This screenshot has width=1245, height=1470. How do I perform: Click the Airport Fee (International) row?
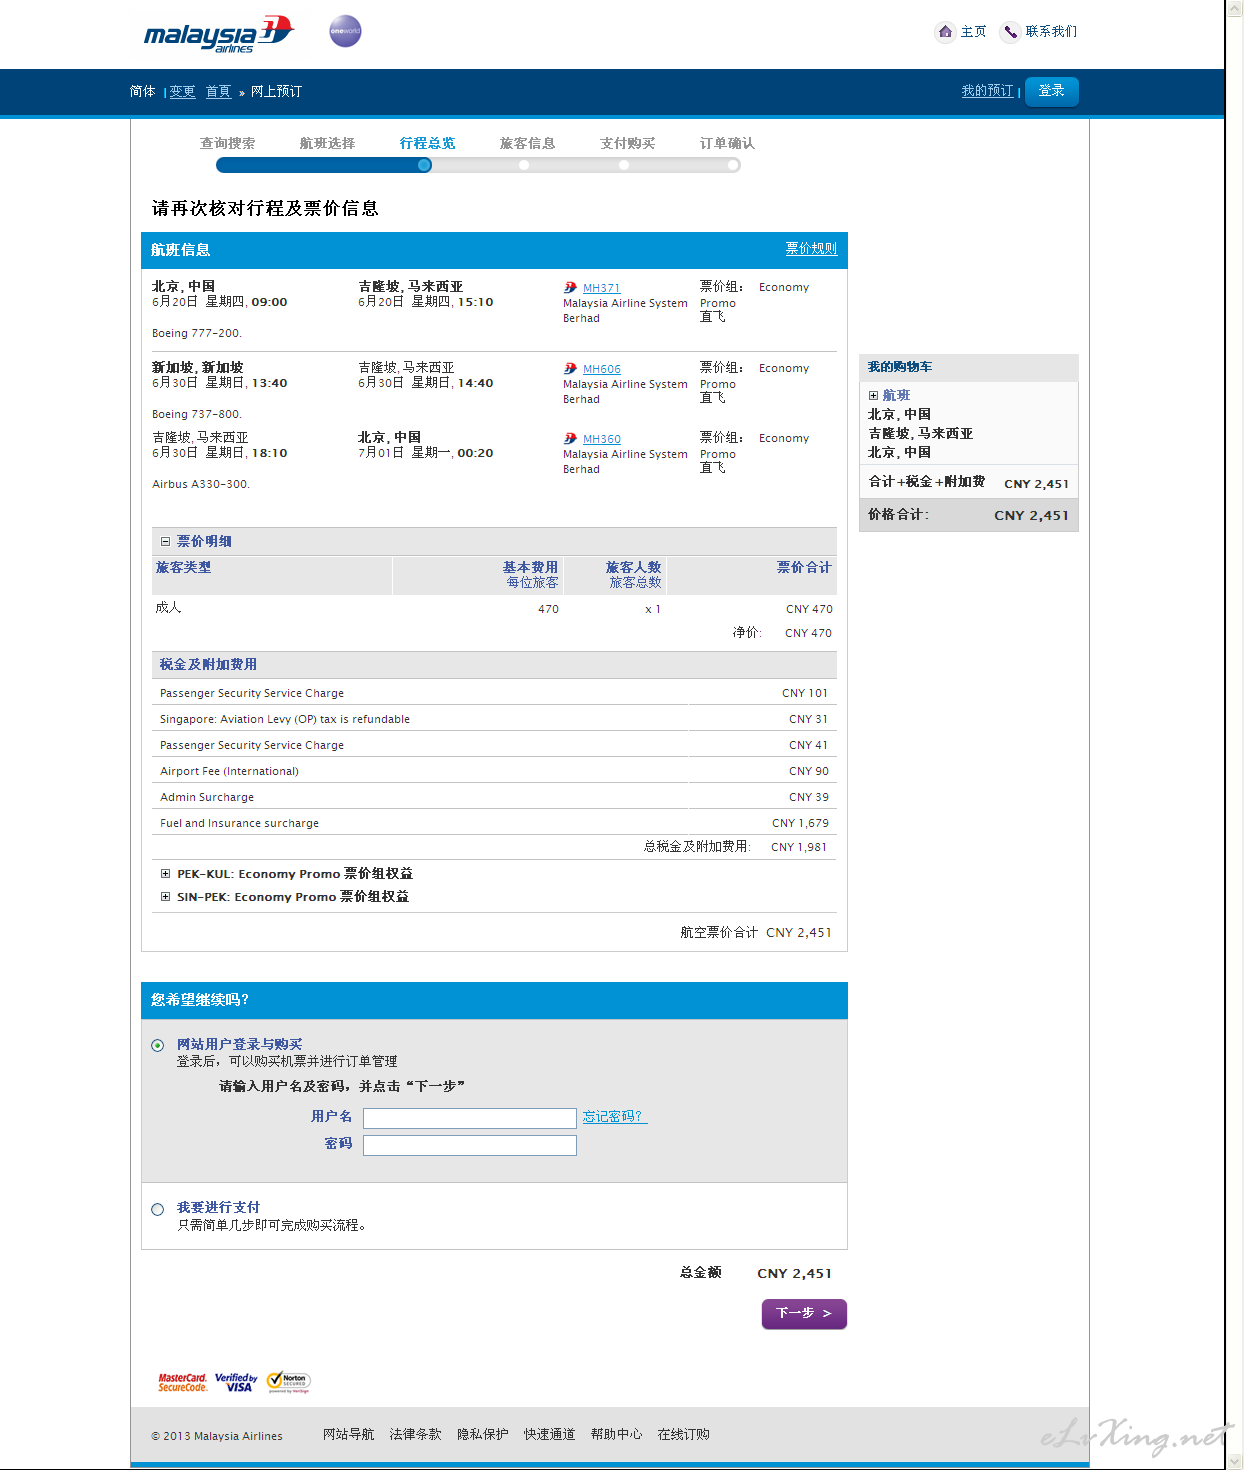[494, 771]
